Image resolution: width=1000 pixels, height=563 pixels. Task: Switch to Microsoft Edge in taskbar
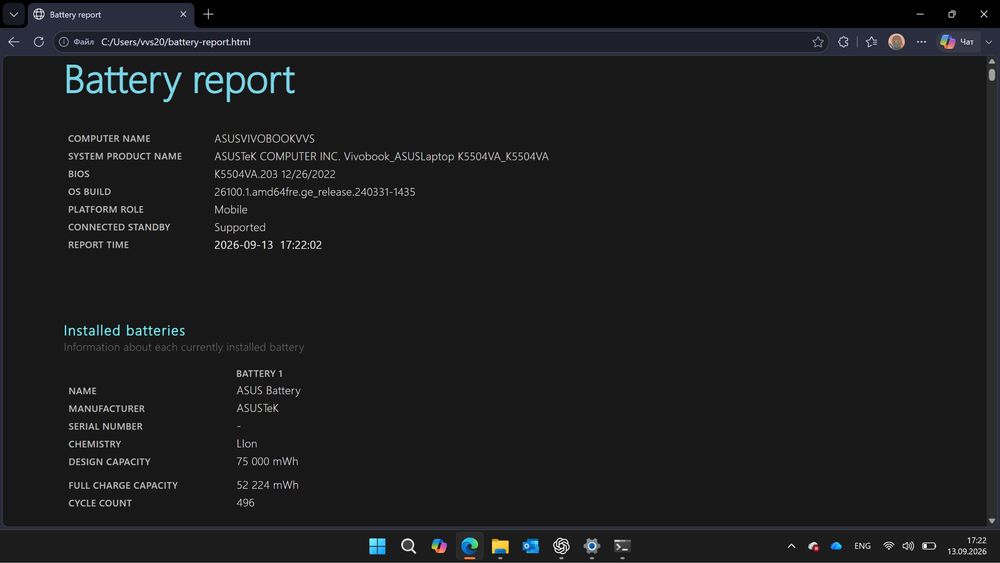(x=469, y=546)
